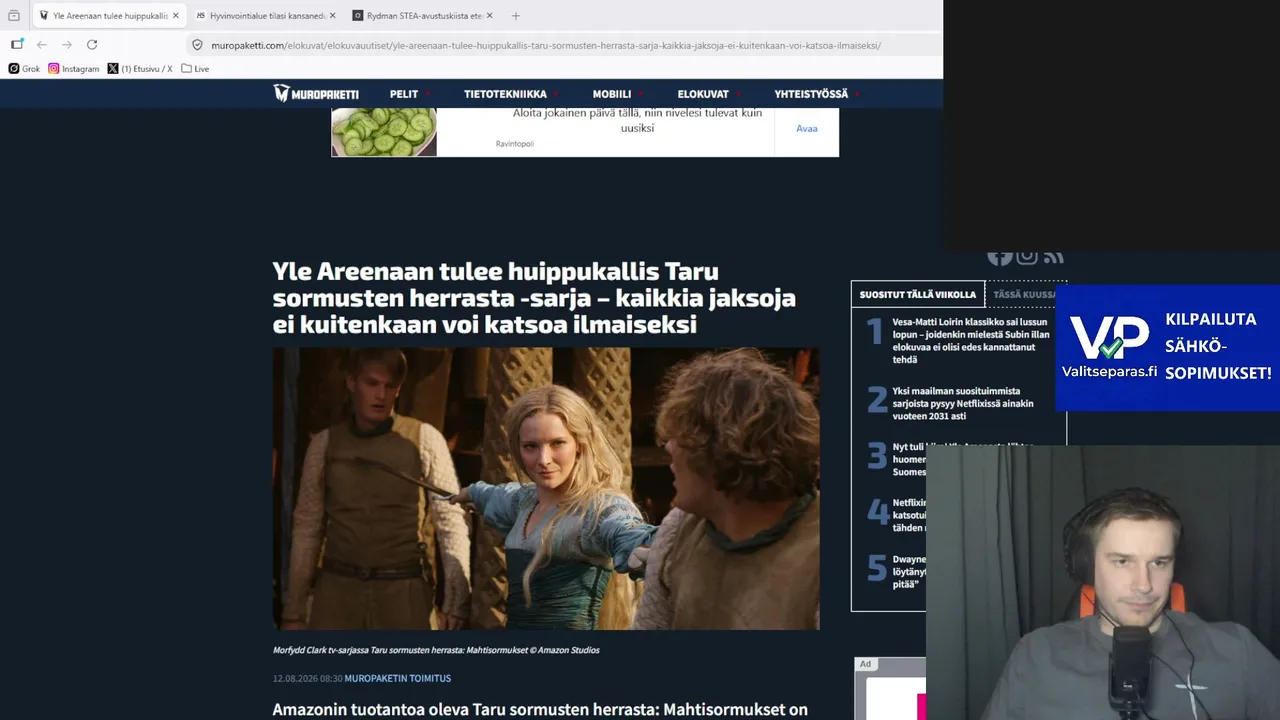Switch to the Hyvinvointialue tilasi kansanedu tab

268,16
